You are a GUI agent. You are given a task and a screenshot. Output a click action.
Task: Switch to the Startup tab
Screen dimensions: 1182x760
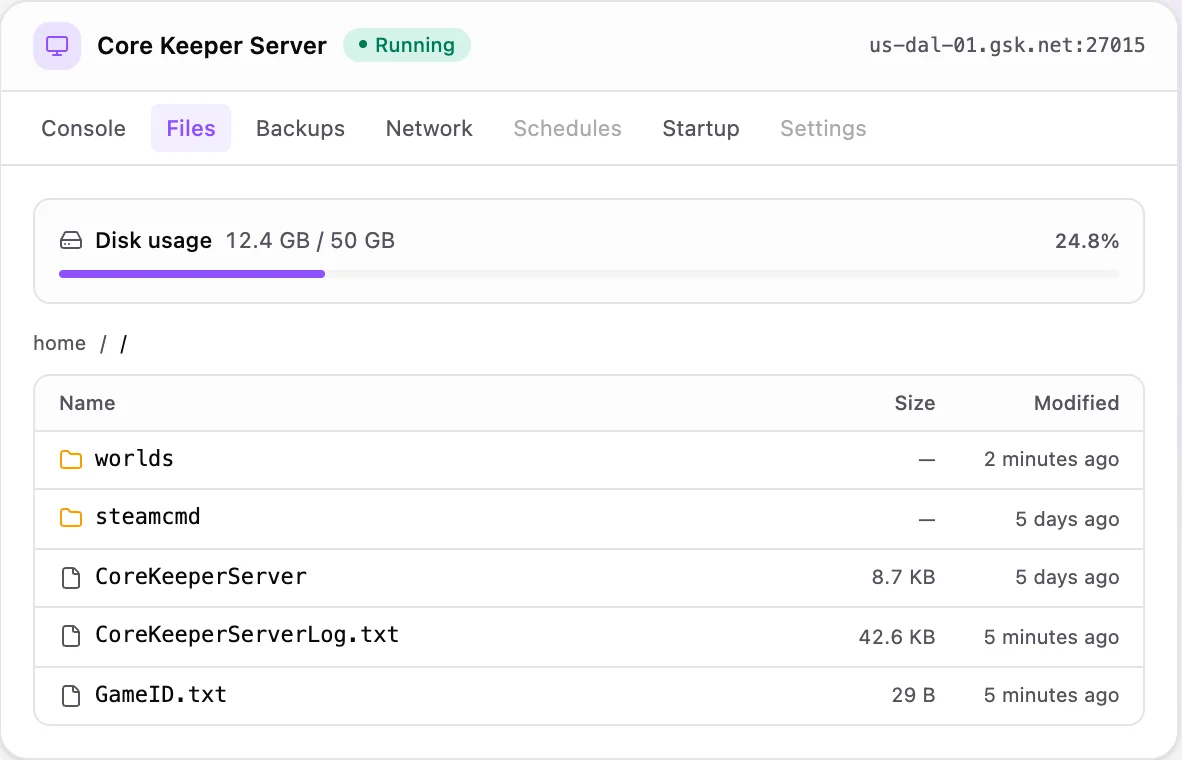point(701,128)
